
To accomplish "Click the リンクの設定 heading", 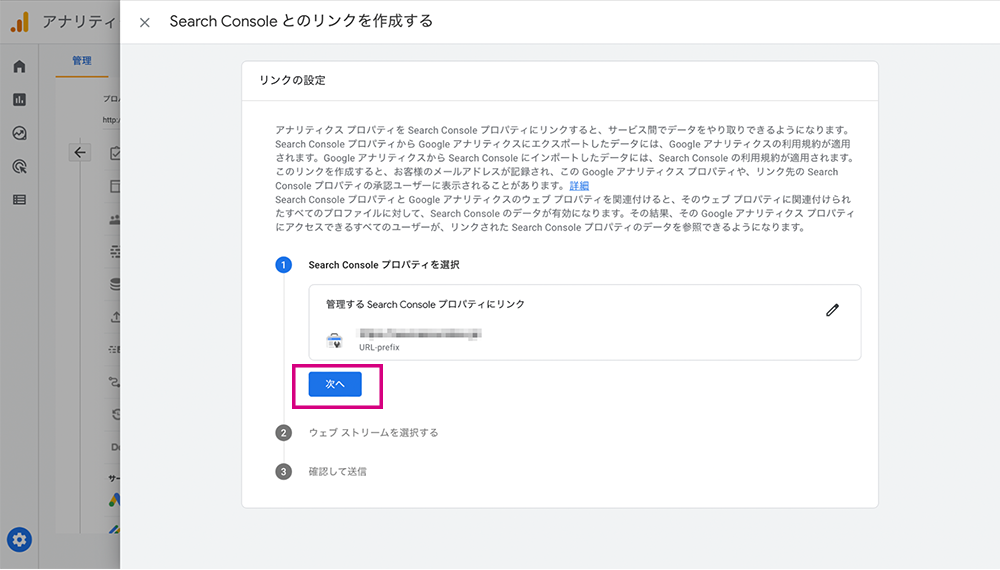I will tap(292, 80).
